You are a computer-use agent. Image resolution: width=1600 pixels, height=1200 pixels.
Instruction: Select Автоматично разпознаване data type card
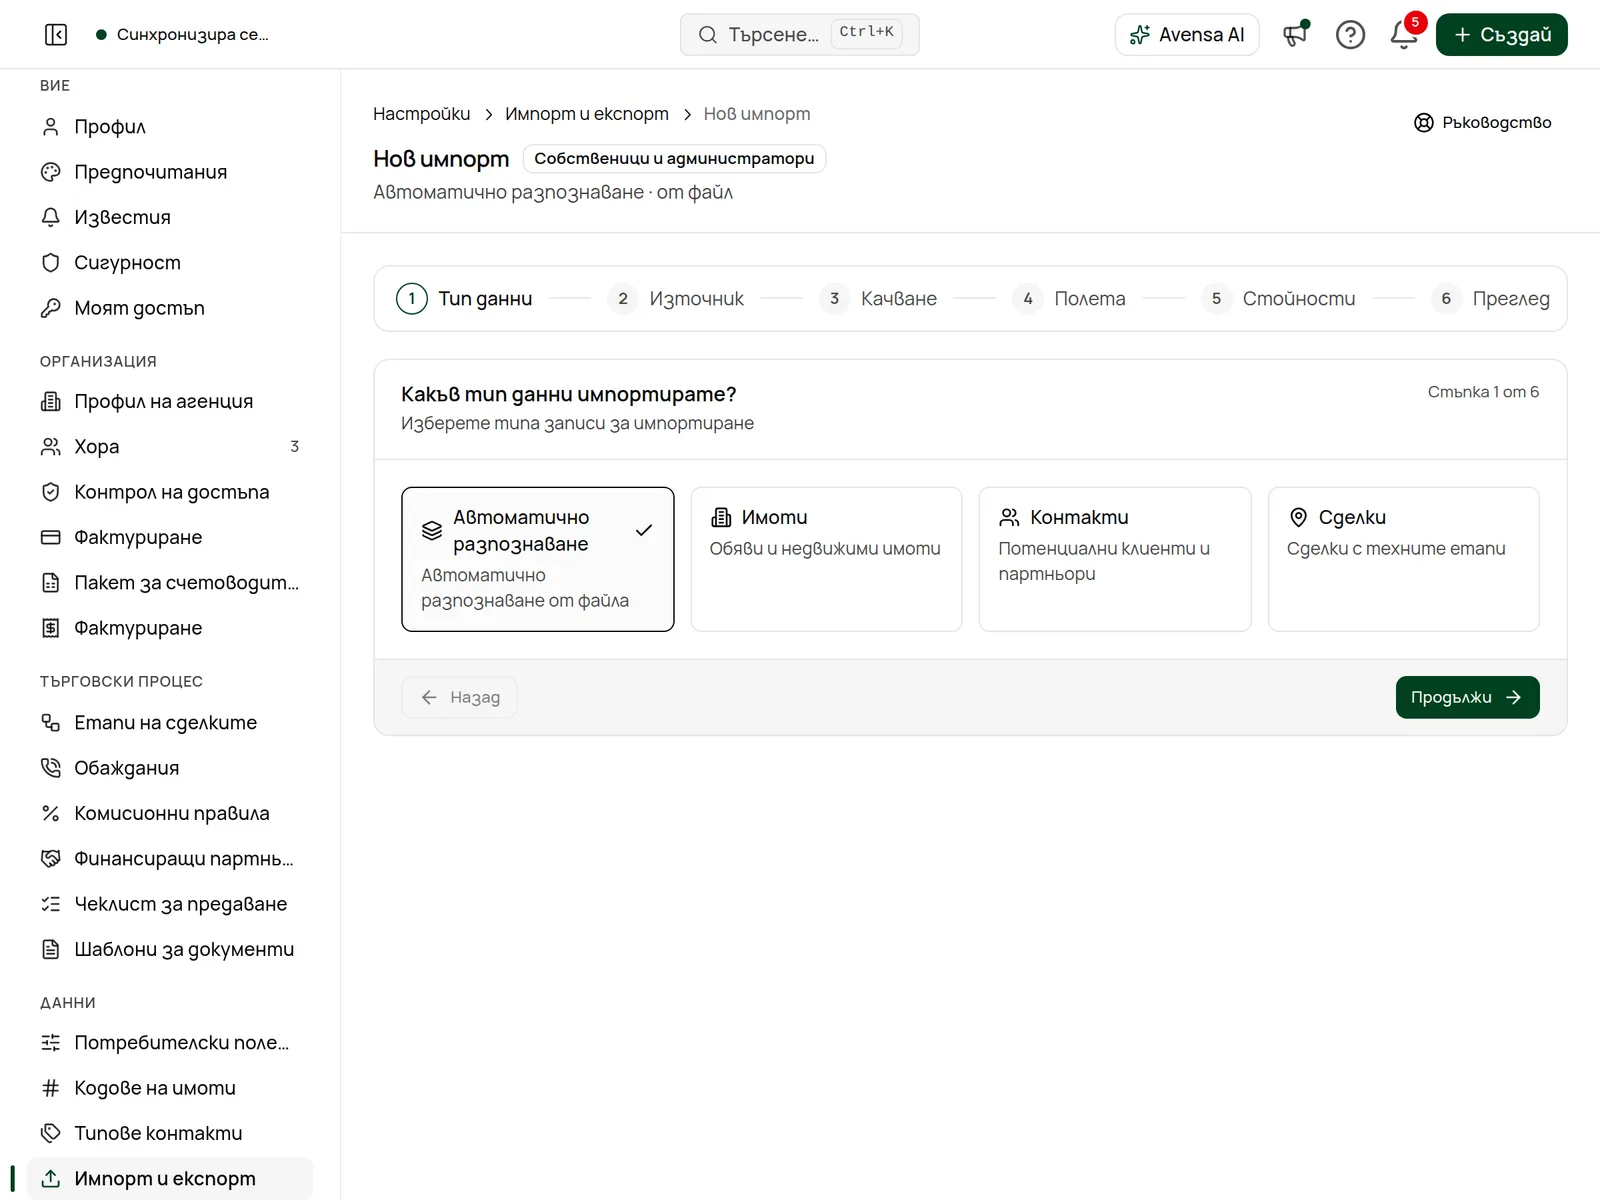coord(538,559)
